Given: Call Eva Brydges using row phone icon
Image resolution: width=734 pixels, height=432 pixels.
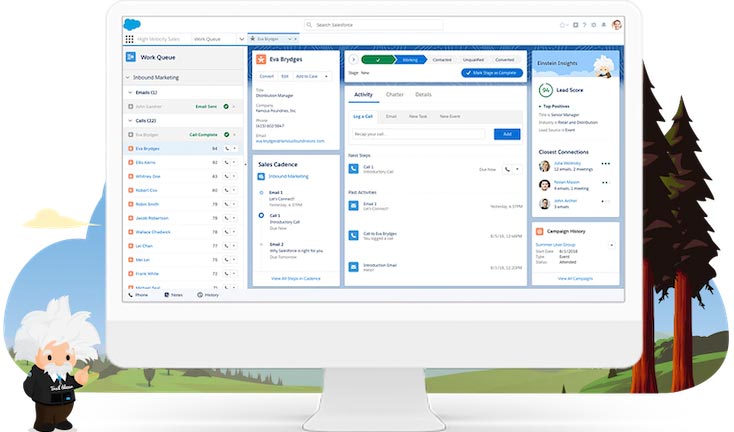Looking at the screenshot, I should coord(227,148).
